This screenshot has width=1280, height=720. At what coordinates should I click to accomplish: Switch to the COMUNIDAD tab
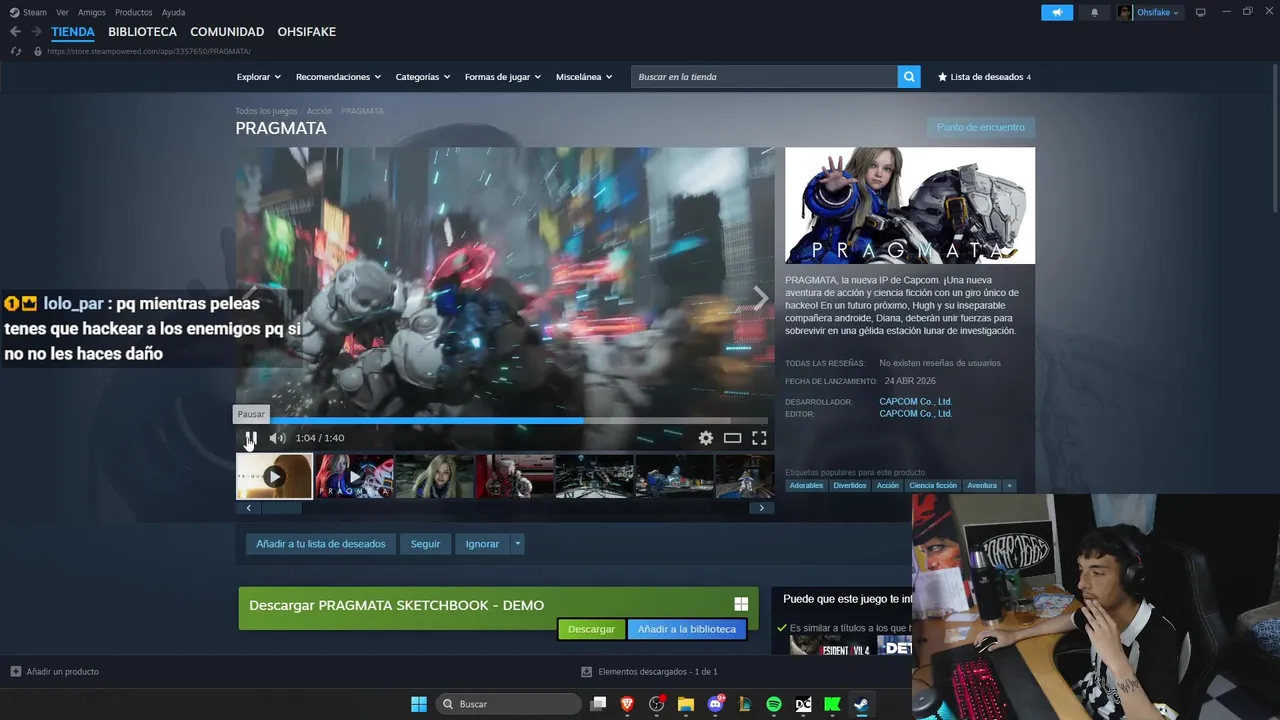[227, 32]
